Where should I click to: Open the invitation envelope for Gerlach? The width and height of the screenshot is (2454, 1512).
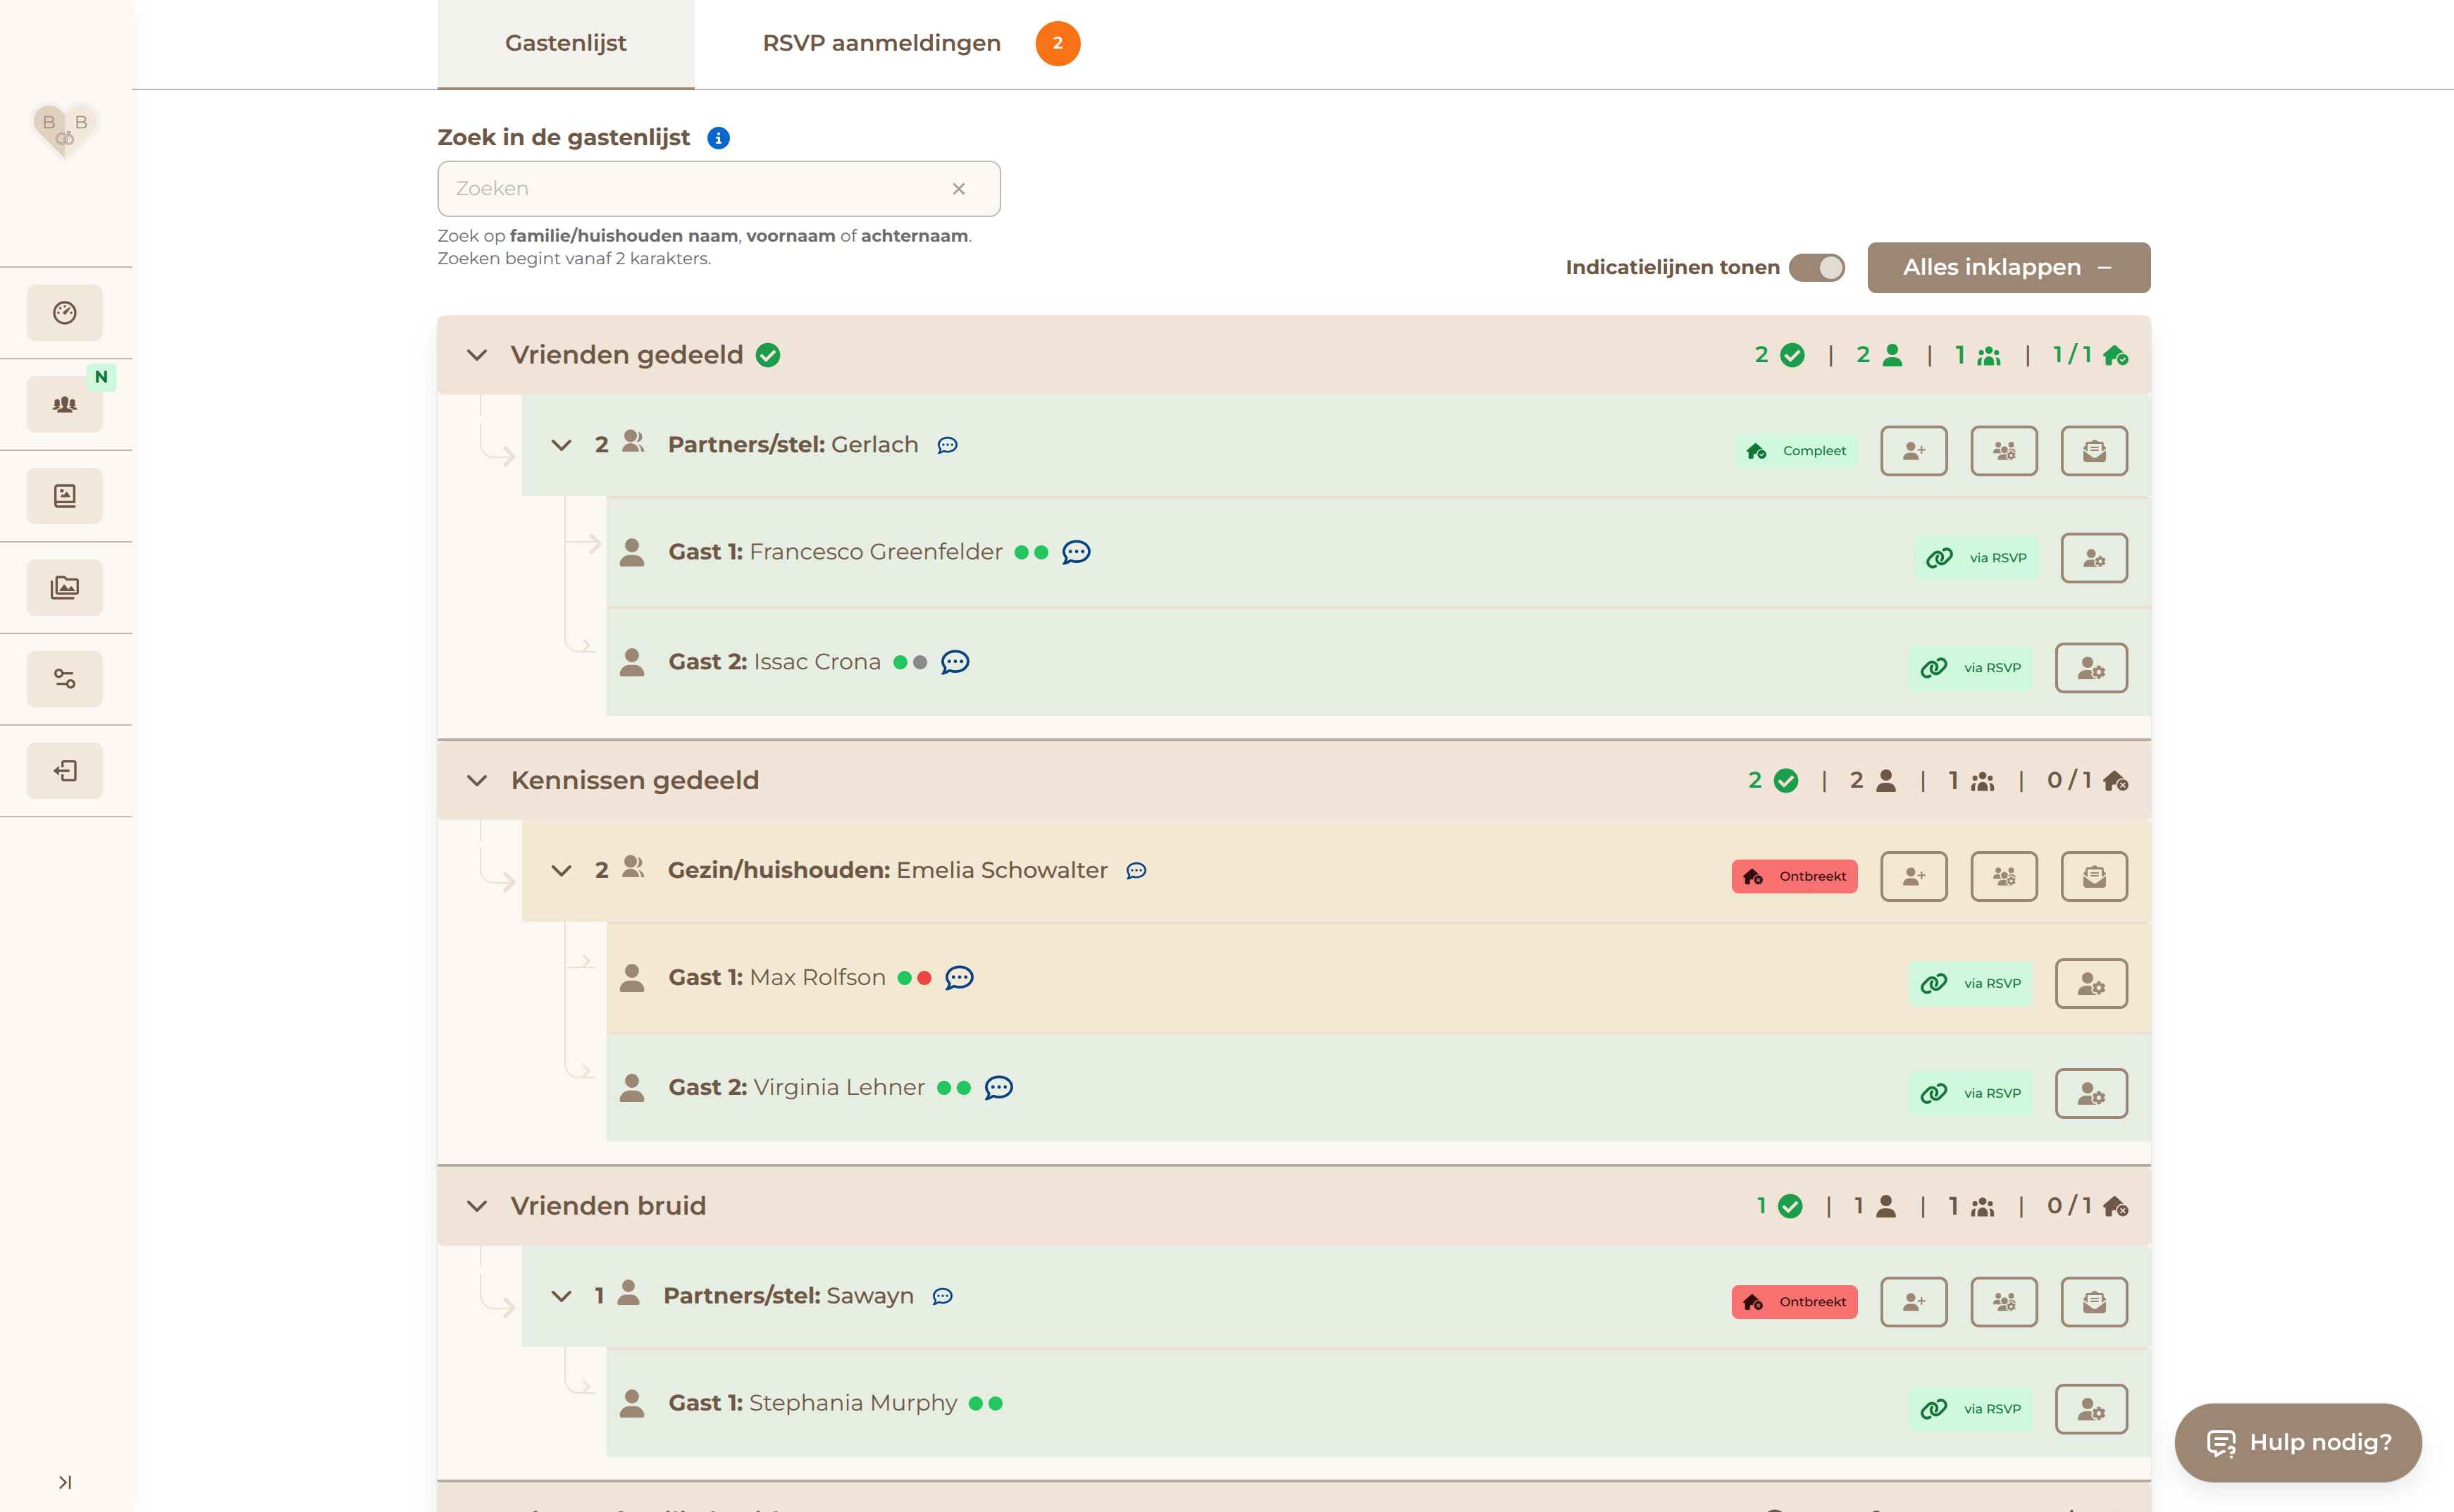tap(2094, 451)
